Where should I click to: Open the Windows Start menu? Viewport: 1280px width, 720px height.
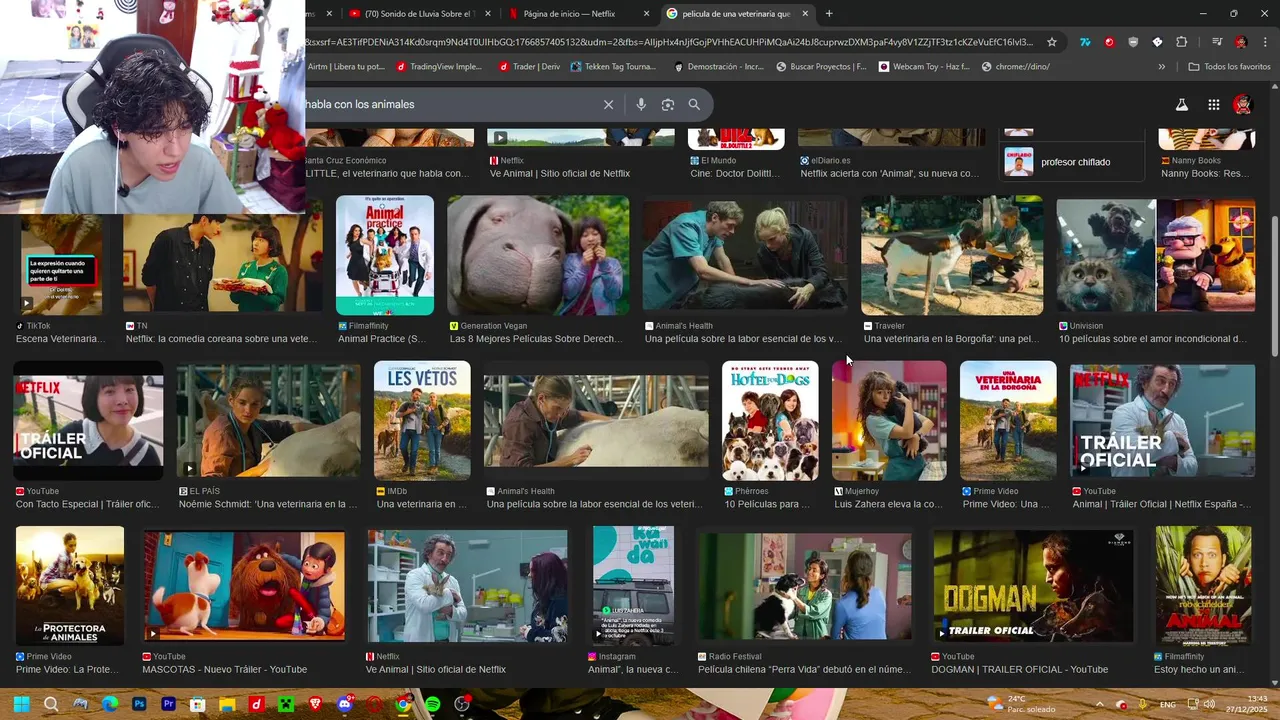21,704
